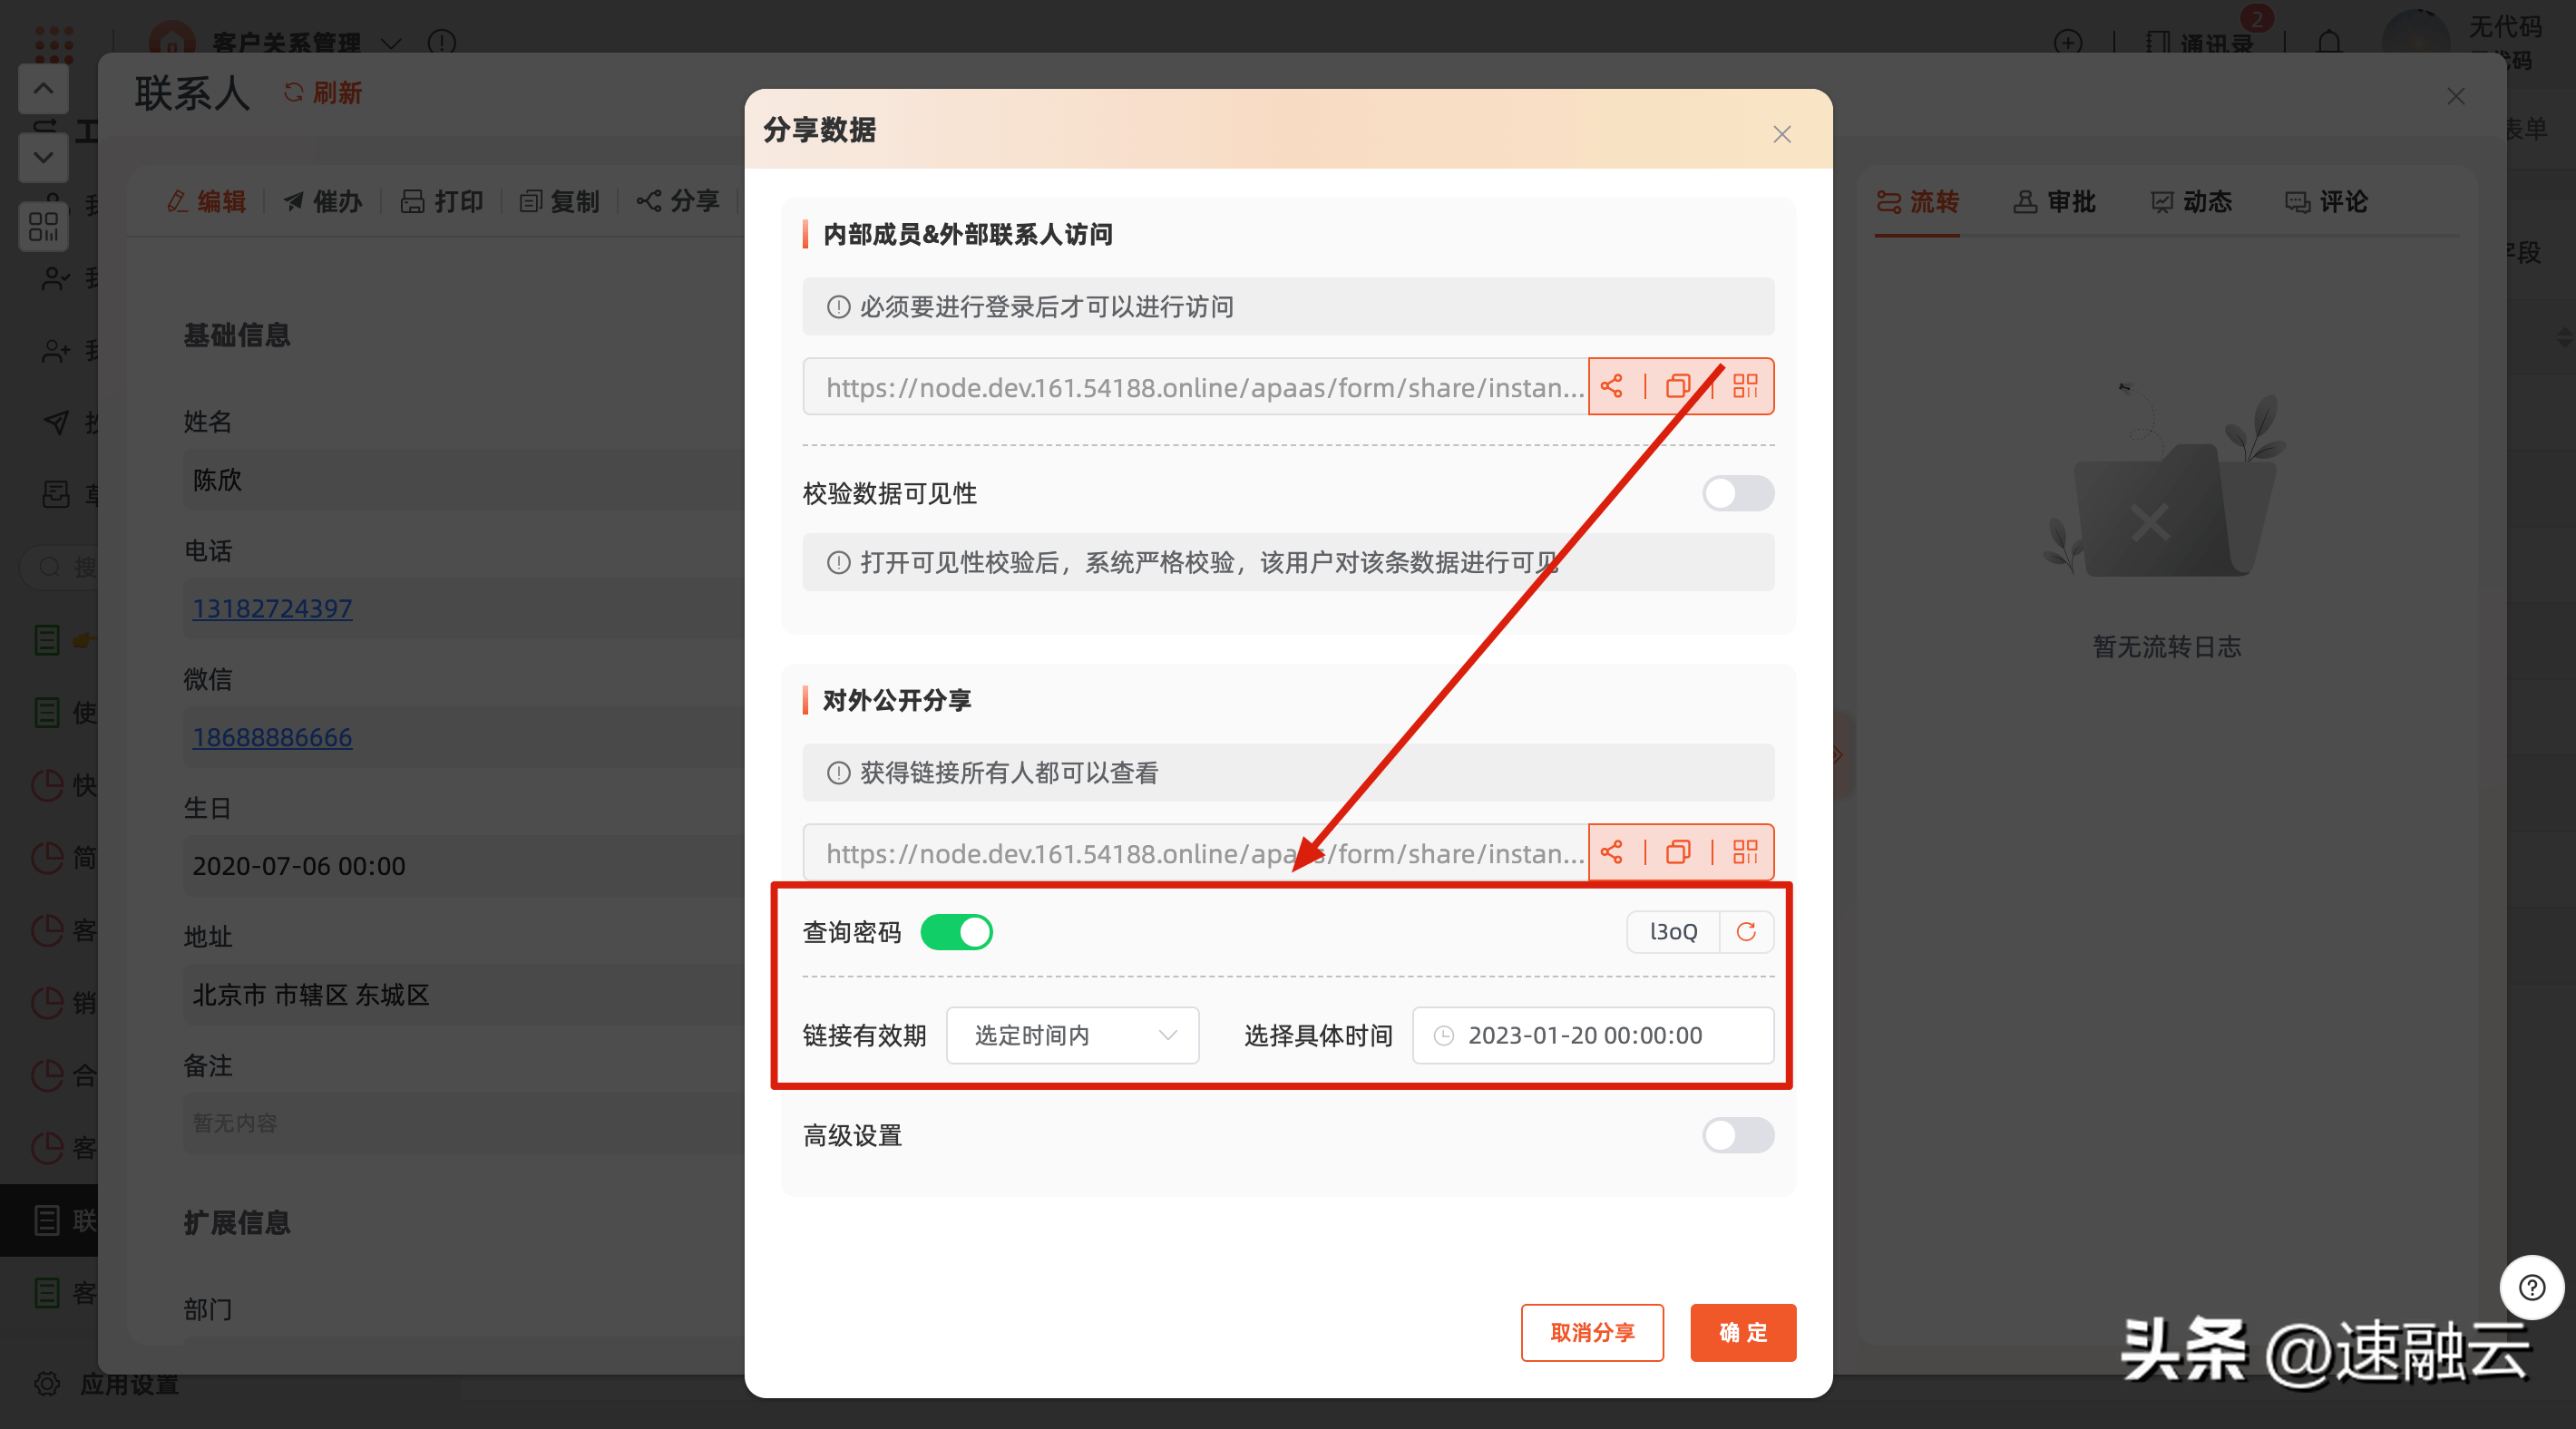This screenshot has width=2576, height=1429.
Task: Open the 选择具体时间 date picker
Action: click(x=1592, y=1035)
